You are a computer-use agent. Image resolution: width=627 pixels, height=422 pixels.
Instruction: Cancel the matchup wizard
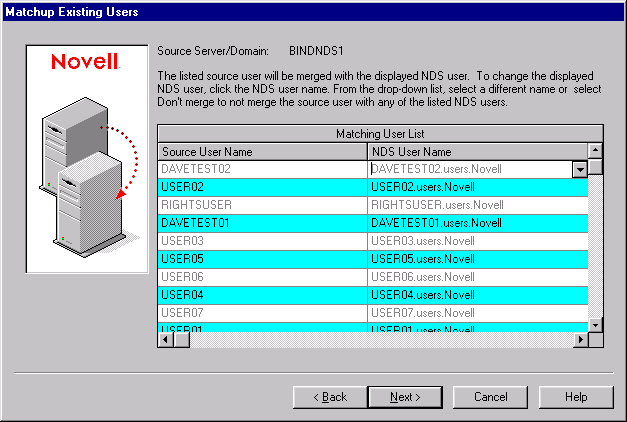click(x=491, y=397)
